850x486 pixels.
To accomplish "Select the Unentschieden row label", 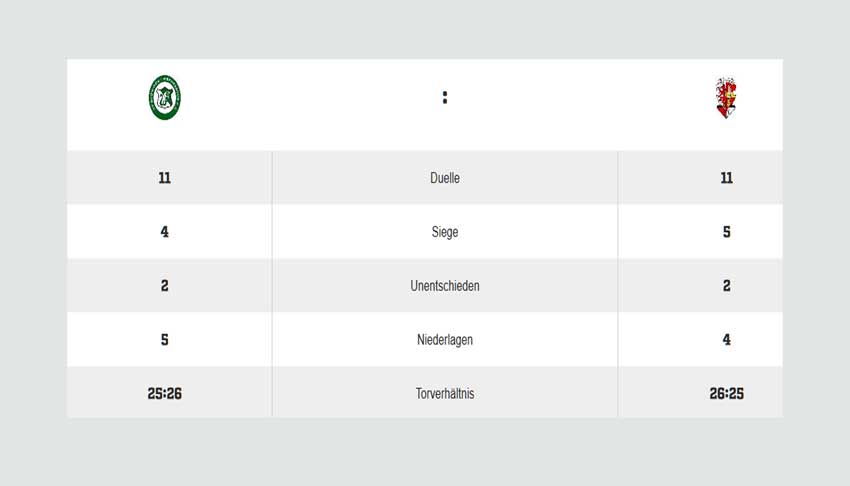I will pyautogui.click(x=445, y=286).
